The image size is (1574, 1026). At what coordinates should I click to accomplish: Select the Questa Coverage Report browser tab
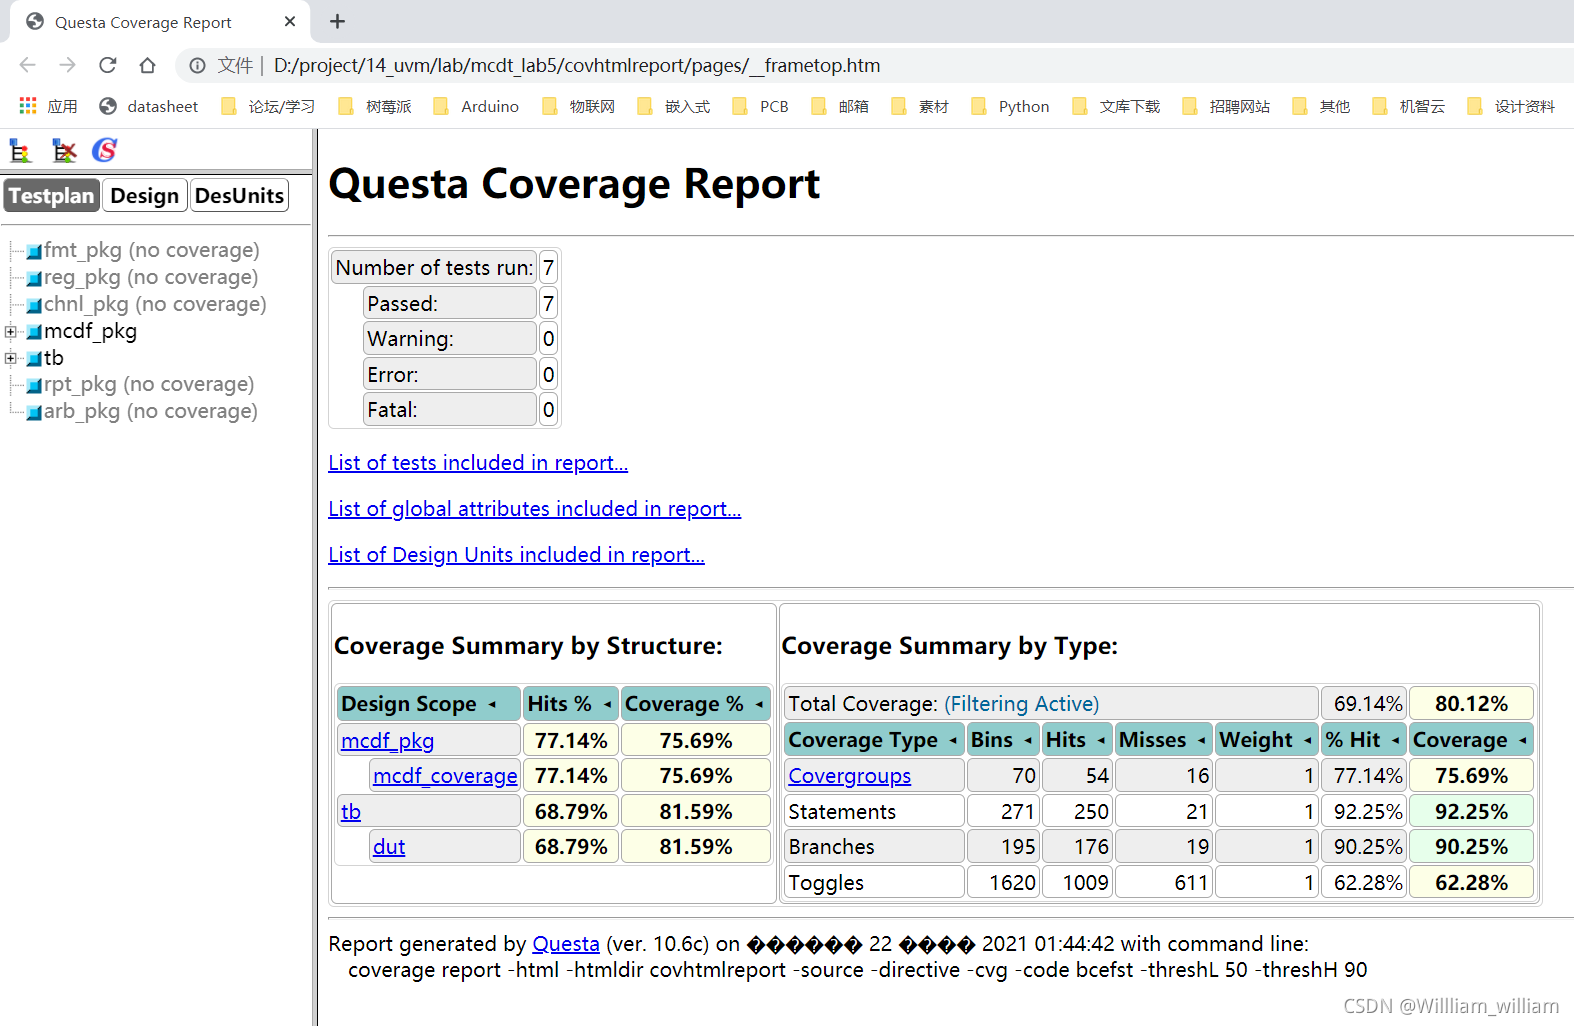tap(160, 22)
